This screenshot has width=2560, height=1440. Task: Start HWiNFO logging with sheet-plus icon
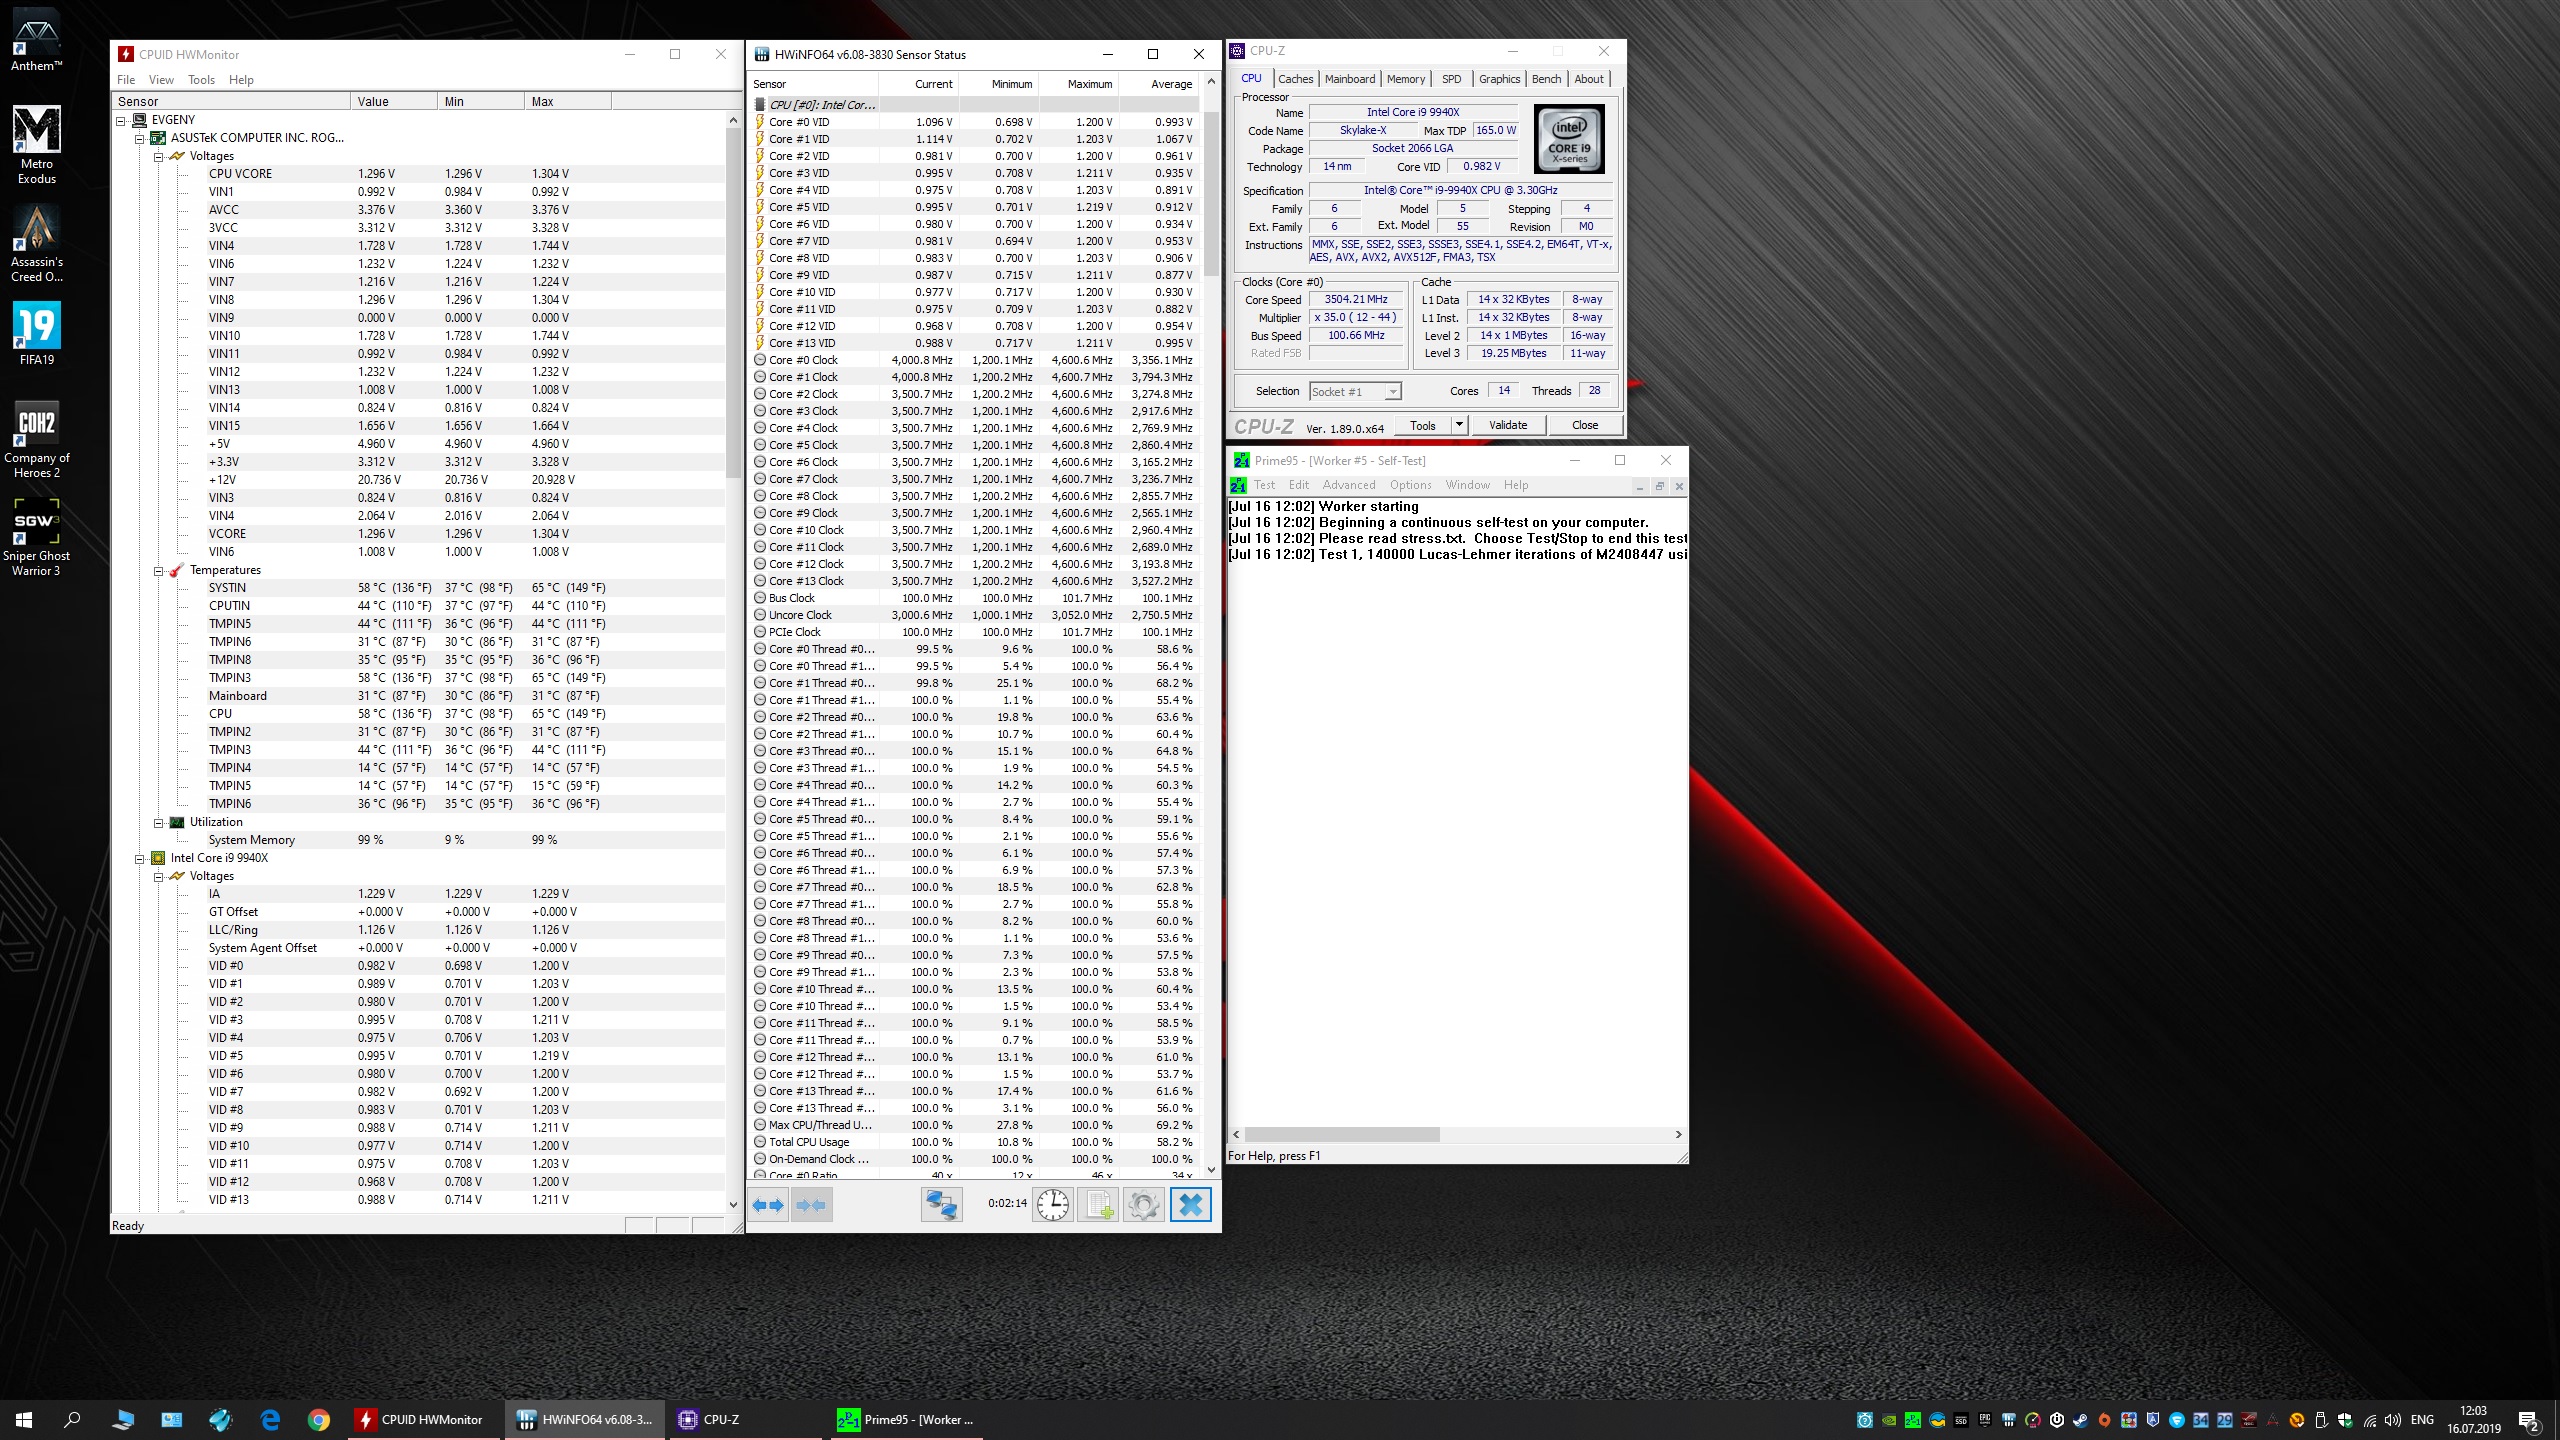click(1098, 1205)
